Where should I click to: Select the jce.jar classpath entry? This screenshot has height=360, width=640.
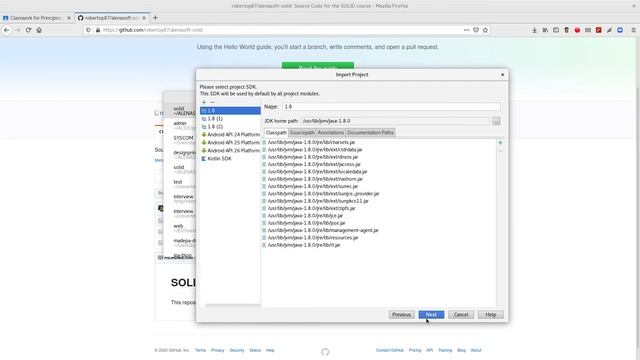pos(305,216)
